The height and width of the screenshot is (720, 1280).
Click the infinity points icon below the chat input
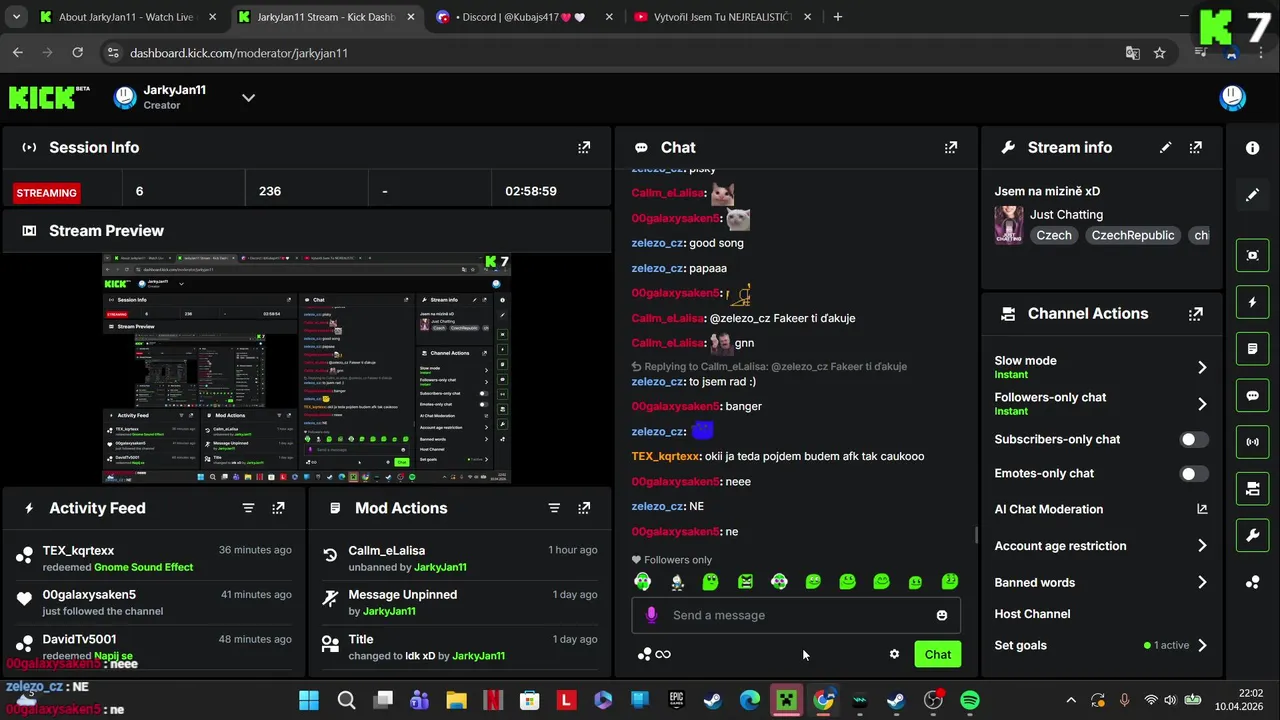click(x=654, y=654)
